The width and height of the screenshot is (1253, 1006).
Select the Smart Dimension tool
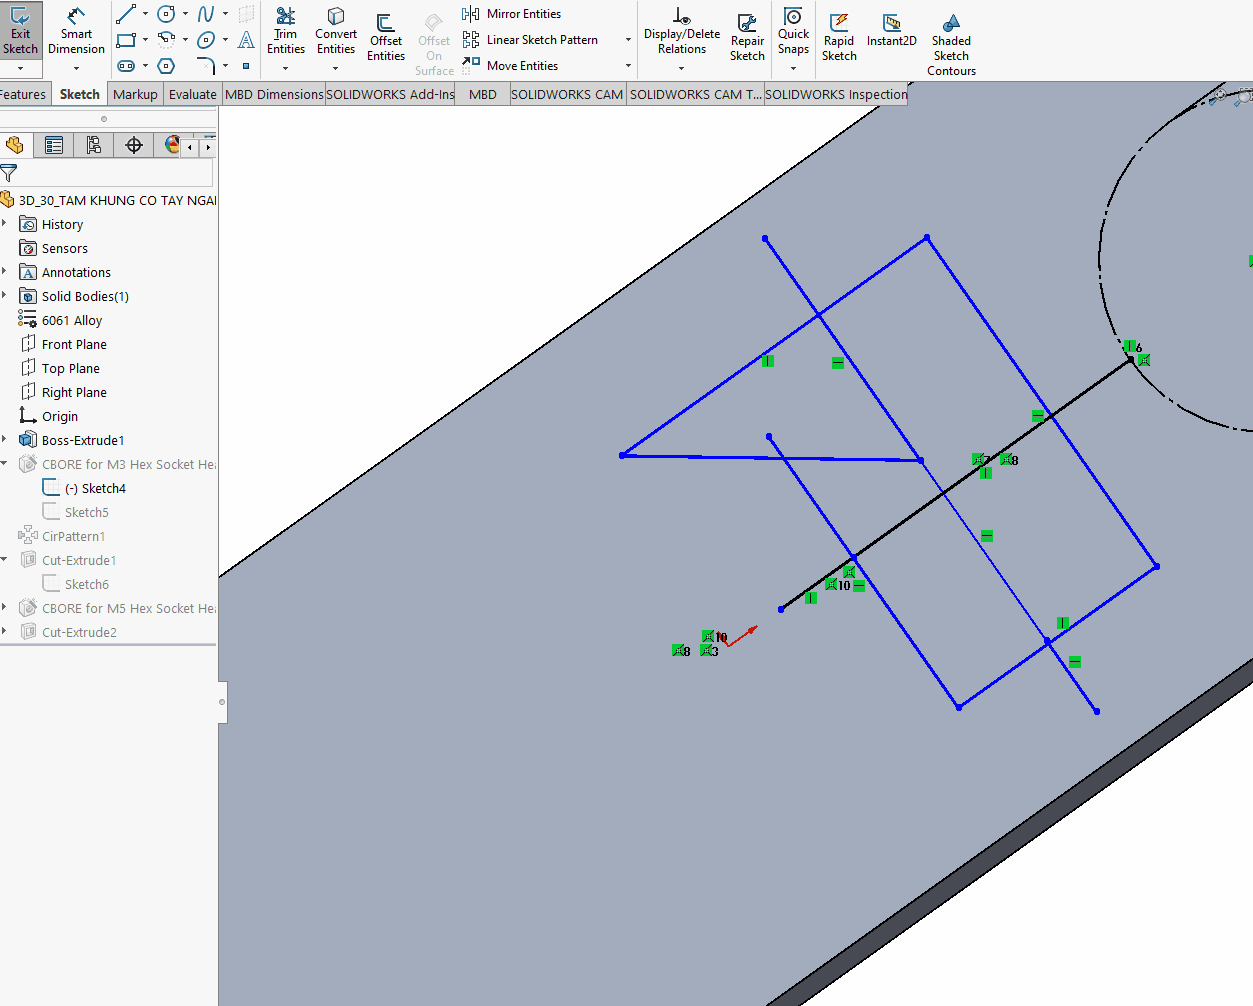pyautogui.click(x=76, y=32)
